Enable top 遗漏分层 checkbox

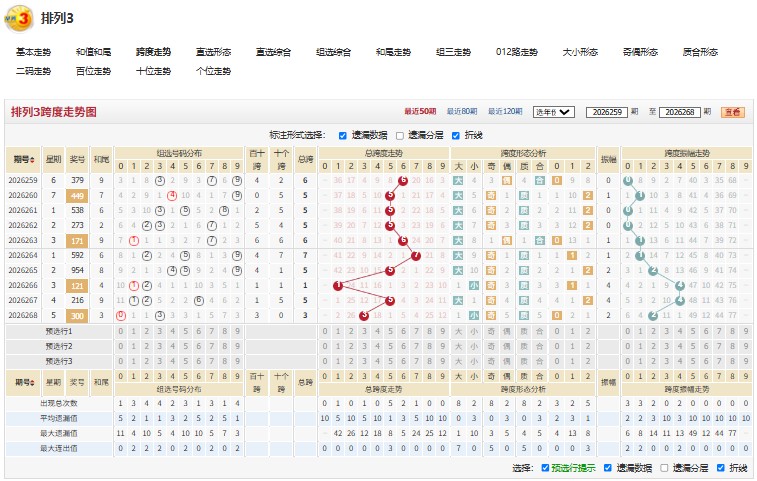[400, 136]
